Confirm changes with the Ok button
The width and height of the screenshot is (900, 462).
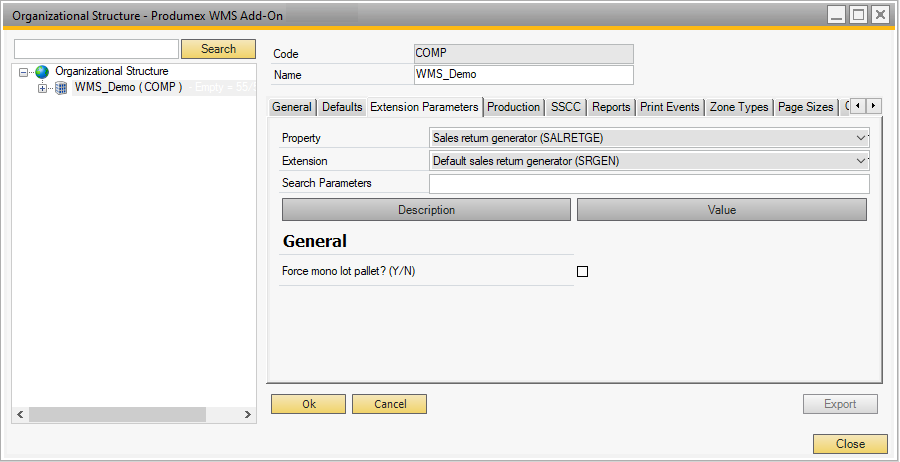click(x=308, y=404)
